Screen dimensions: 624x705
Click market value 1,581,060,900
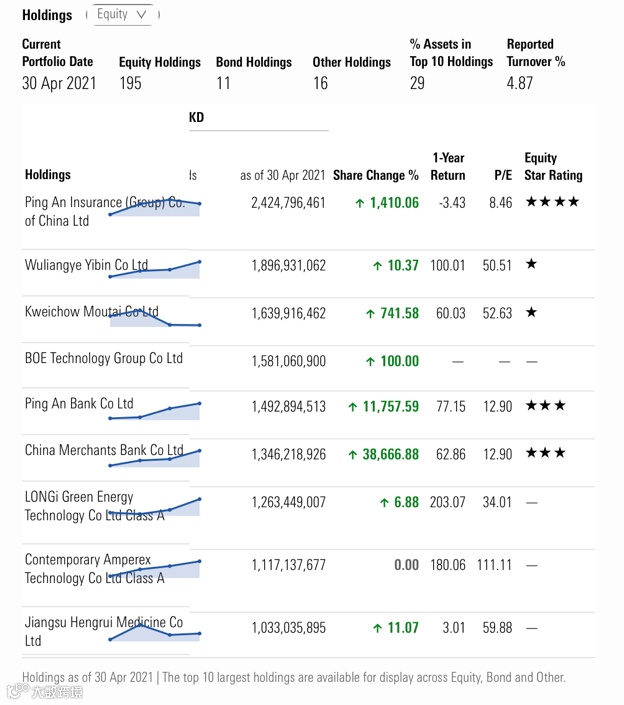point(288,361)
